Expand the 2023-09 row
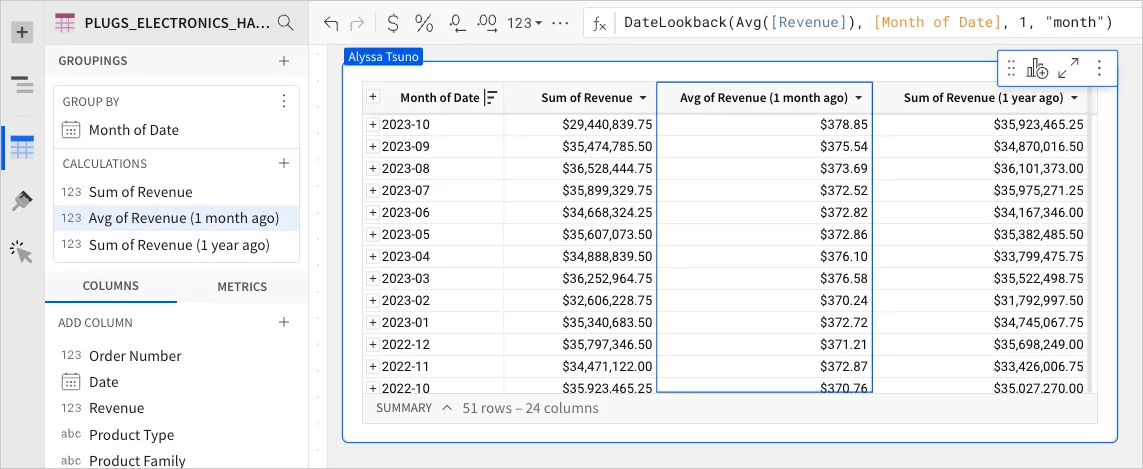1143x469 pixels. point(372,147)
